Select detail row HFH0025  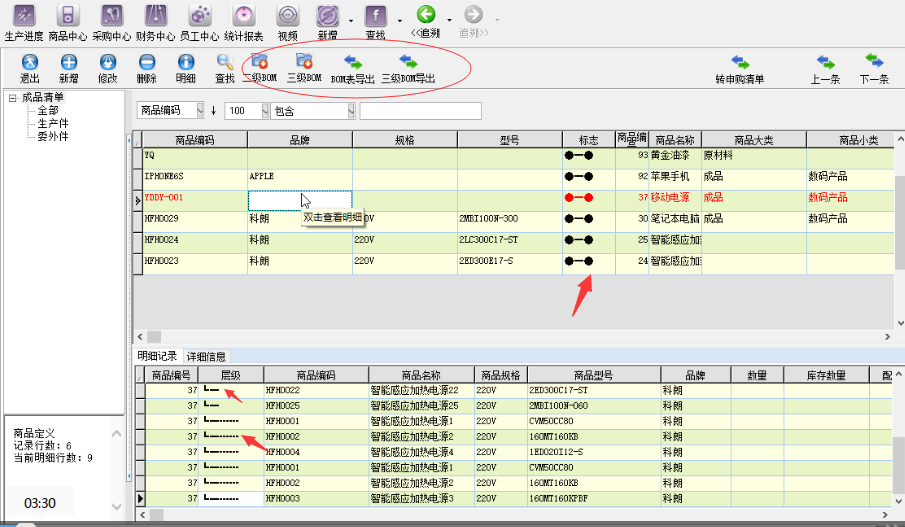pyautogui.click(x=315, y=406)
